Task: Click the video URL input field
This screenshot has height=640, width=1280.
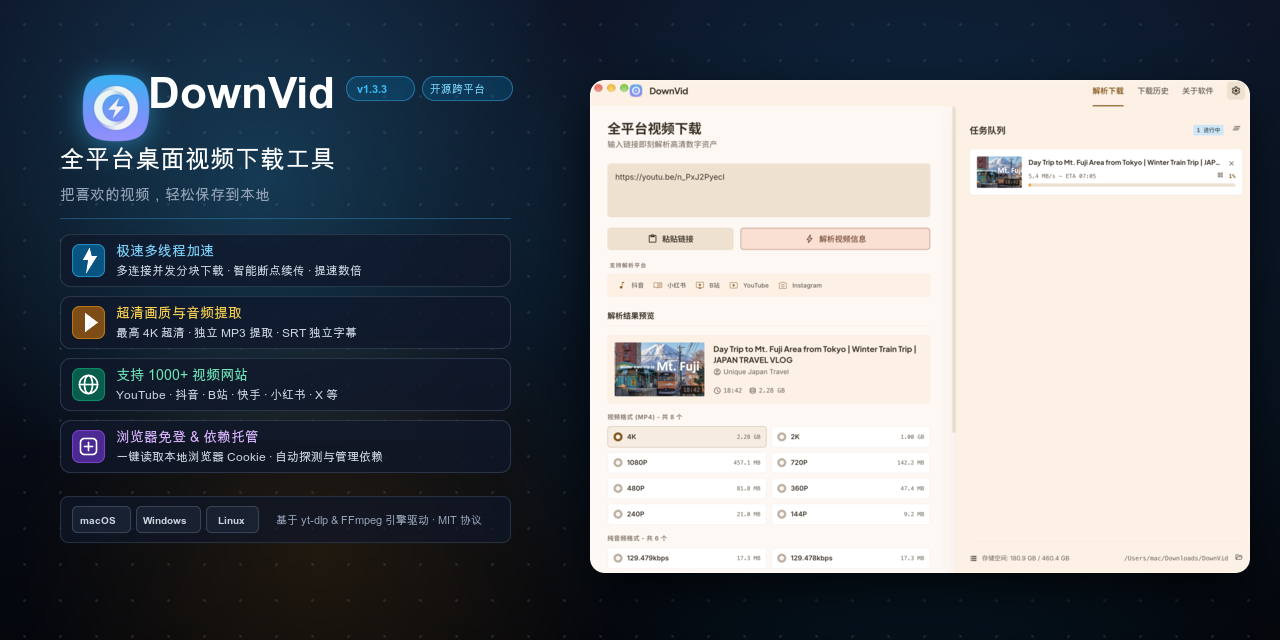Action: click(769, 190)
